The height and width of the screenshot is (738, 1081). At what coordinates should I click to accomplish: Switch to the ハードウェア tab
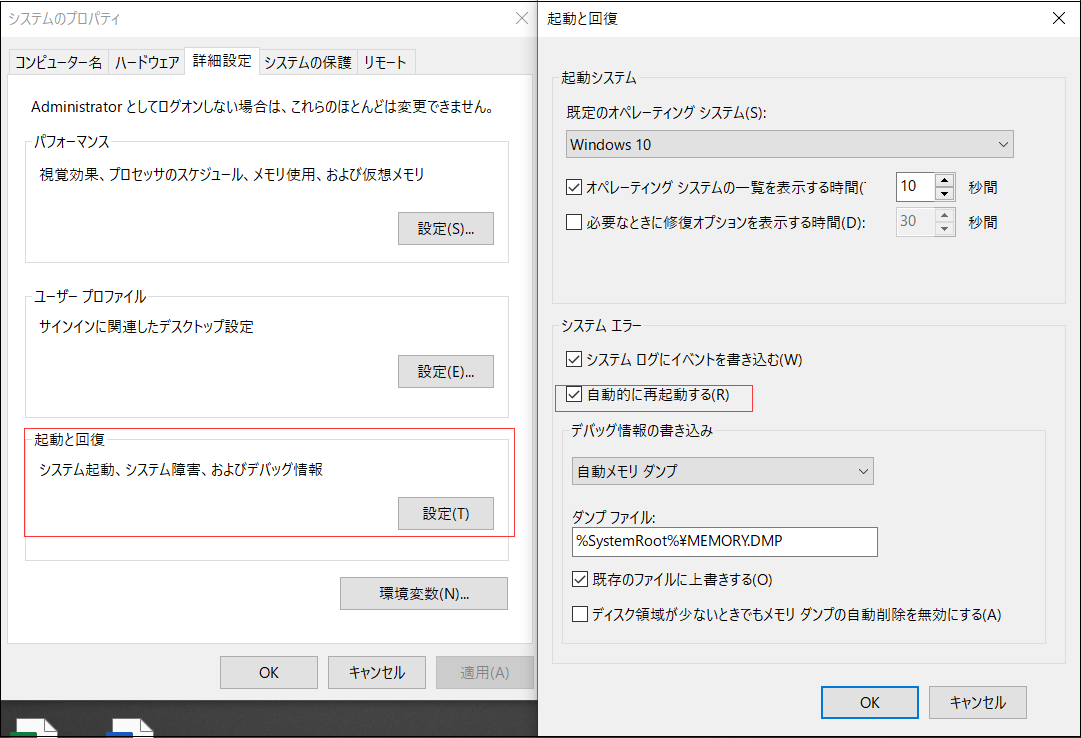(x=147, y=63)
